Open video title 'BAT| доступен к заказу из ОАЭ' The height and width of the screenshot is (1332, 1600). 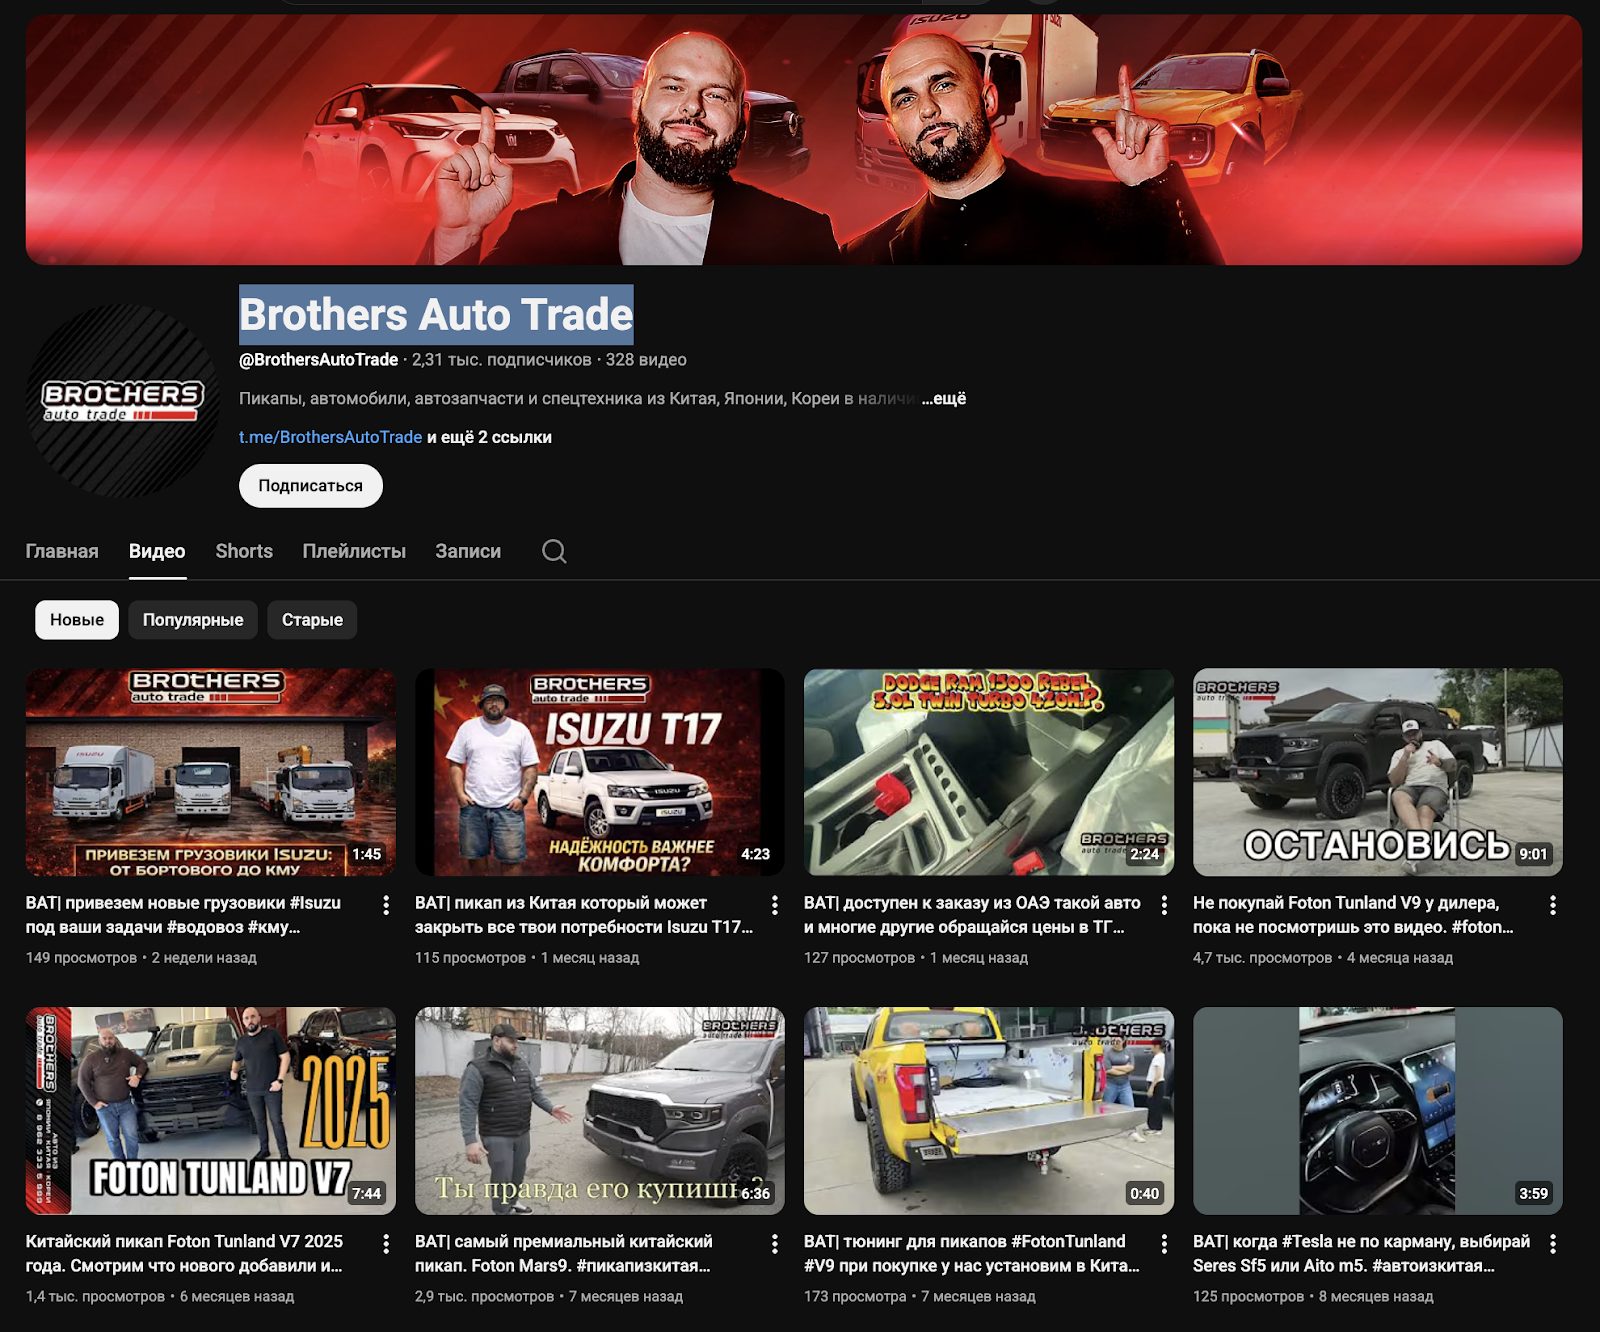tap(972, 915)
